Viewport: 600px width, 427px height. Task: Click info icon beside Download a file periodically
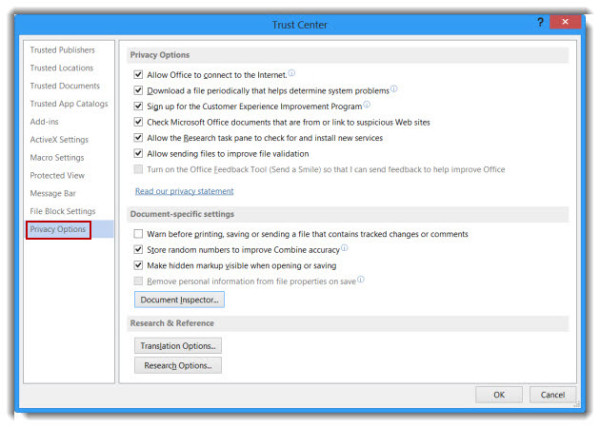(394, 88)
